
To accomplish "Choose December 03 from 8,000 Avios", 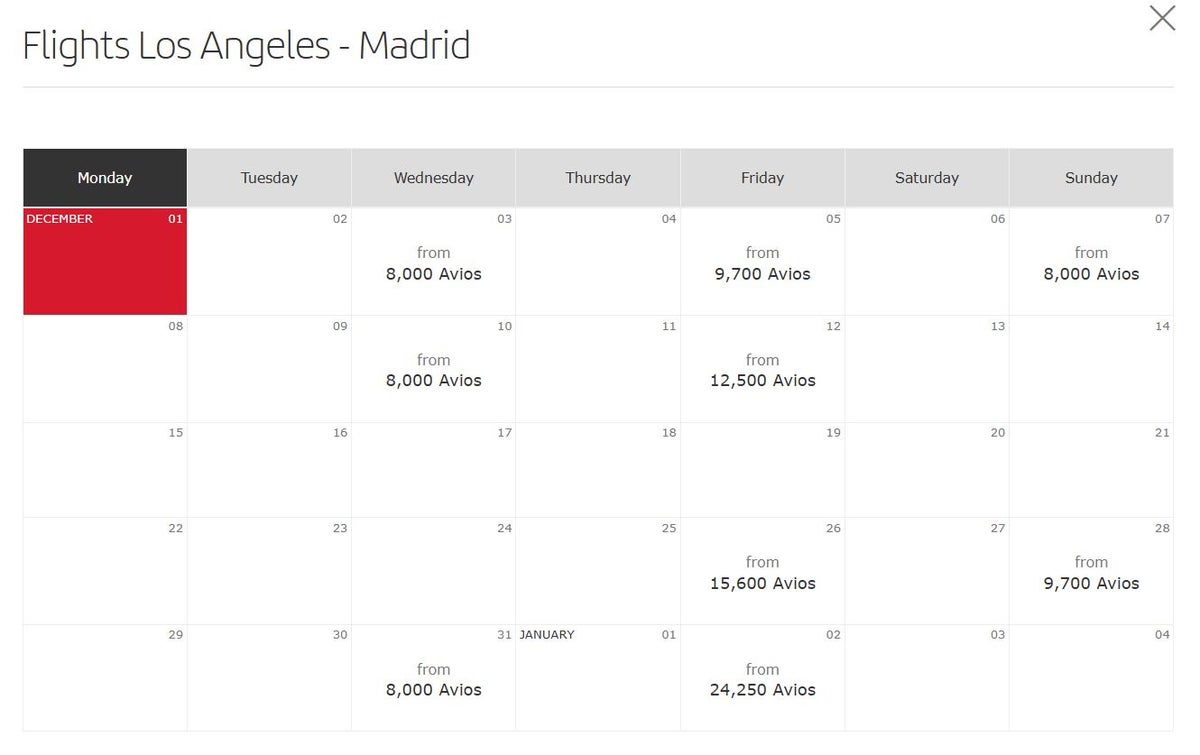I will (433, 264).
